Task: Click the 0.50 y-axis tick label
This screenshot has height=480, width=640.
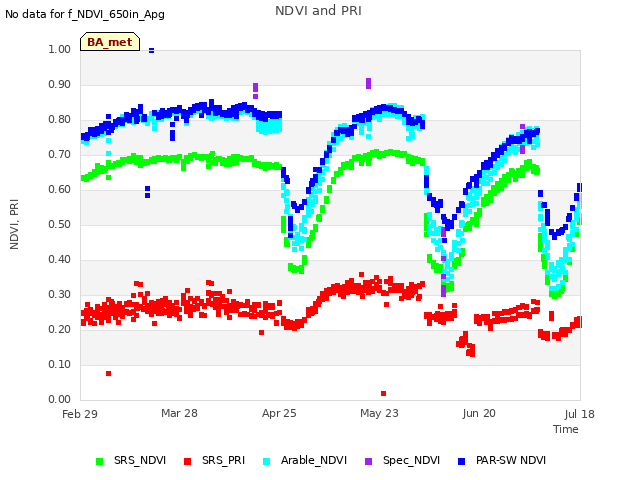Action: click(60, 224)
